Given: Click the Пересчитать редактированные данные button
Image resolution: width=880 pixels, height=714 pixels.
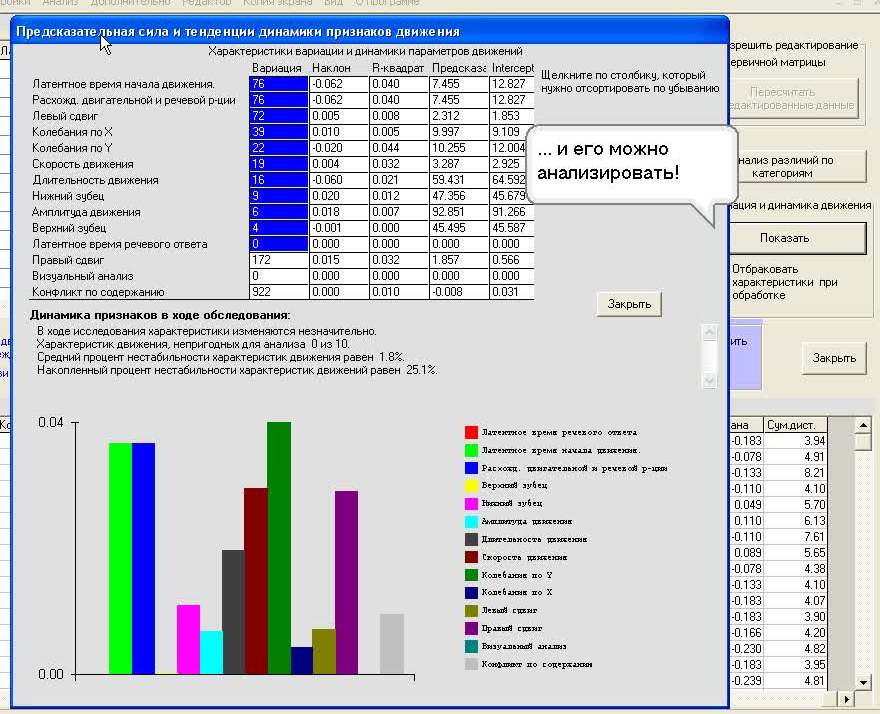Looking at the screenshot, I should (x=794, y=98).
